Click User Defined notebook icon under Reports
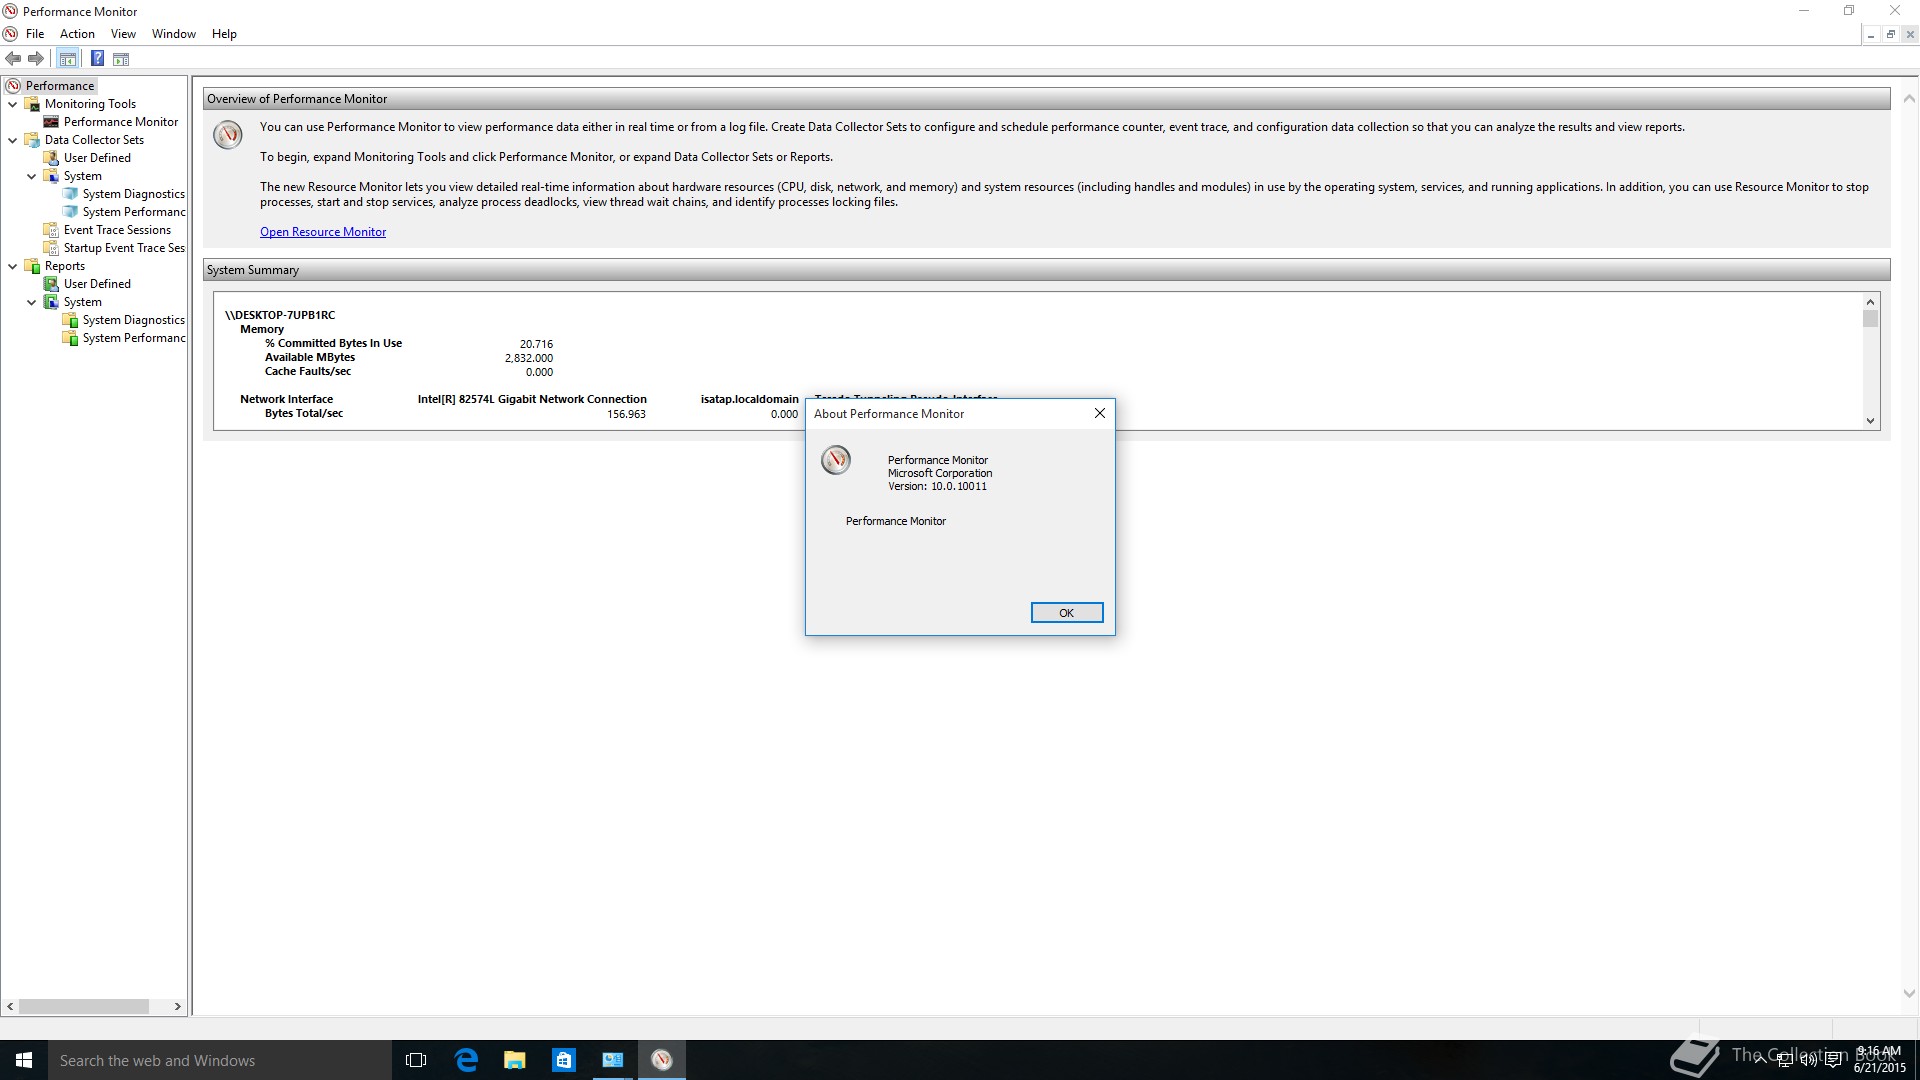 [x=51, y=284]
